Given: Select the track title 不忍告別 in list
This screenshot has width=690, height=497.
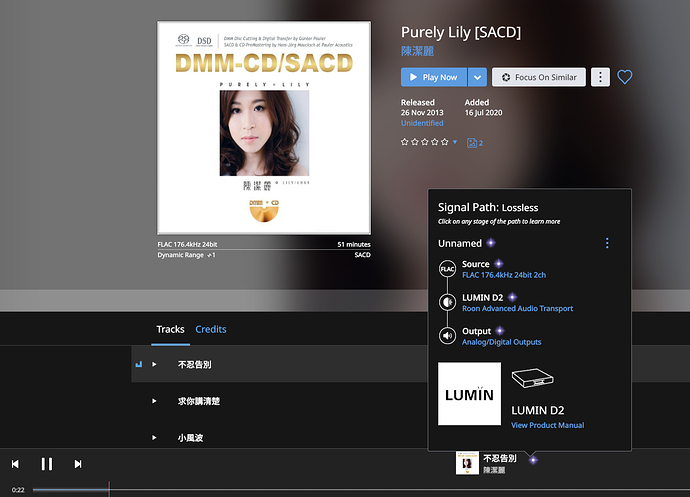Looking at the screenshot, I should (195, 364).
